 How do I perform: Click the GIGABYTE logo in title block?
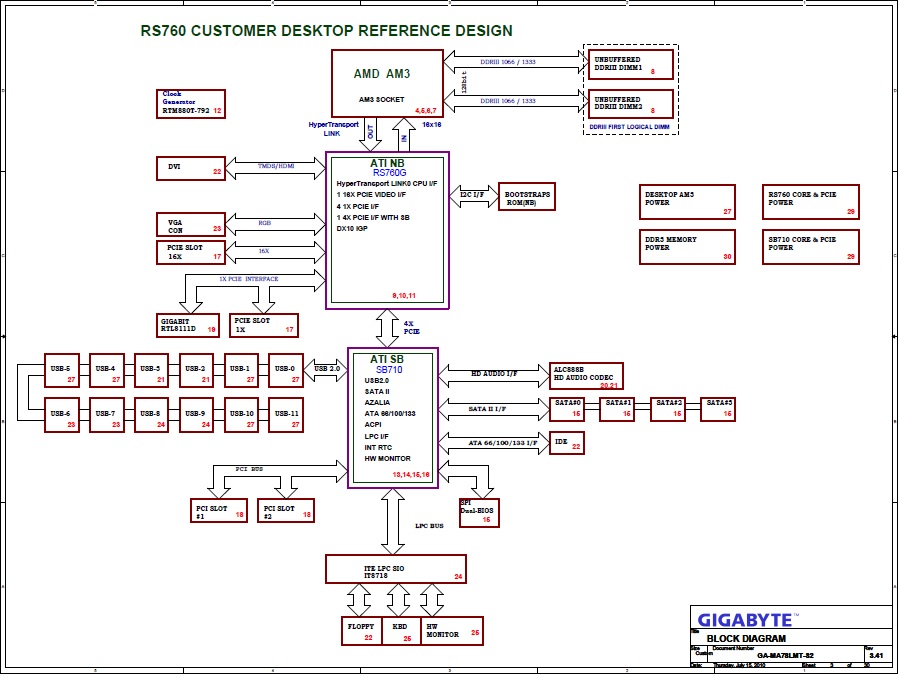(x=745, y=619)
